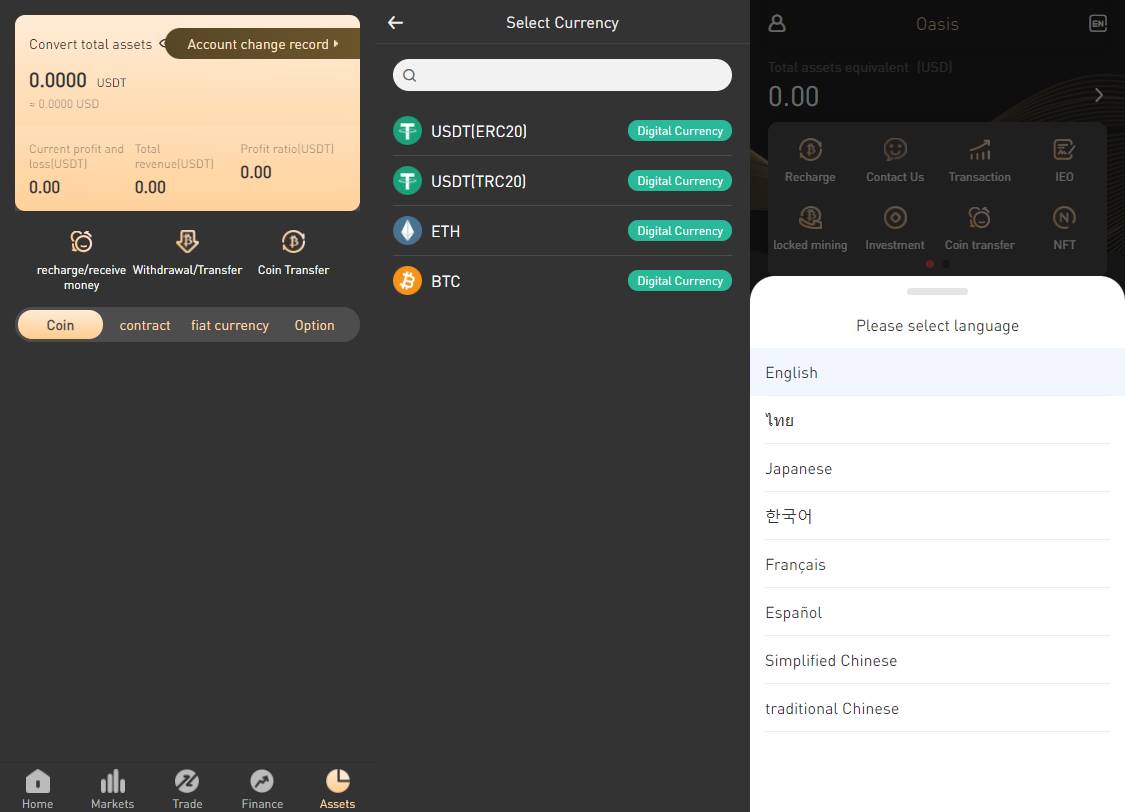Open the recharge/receive money icon

[x=81, y=241]
